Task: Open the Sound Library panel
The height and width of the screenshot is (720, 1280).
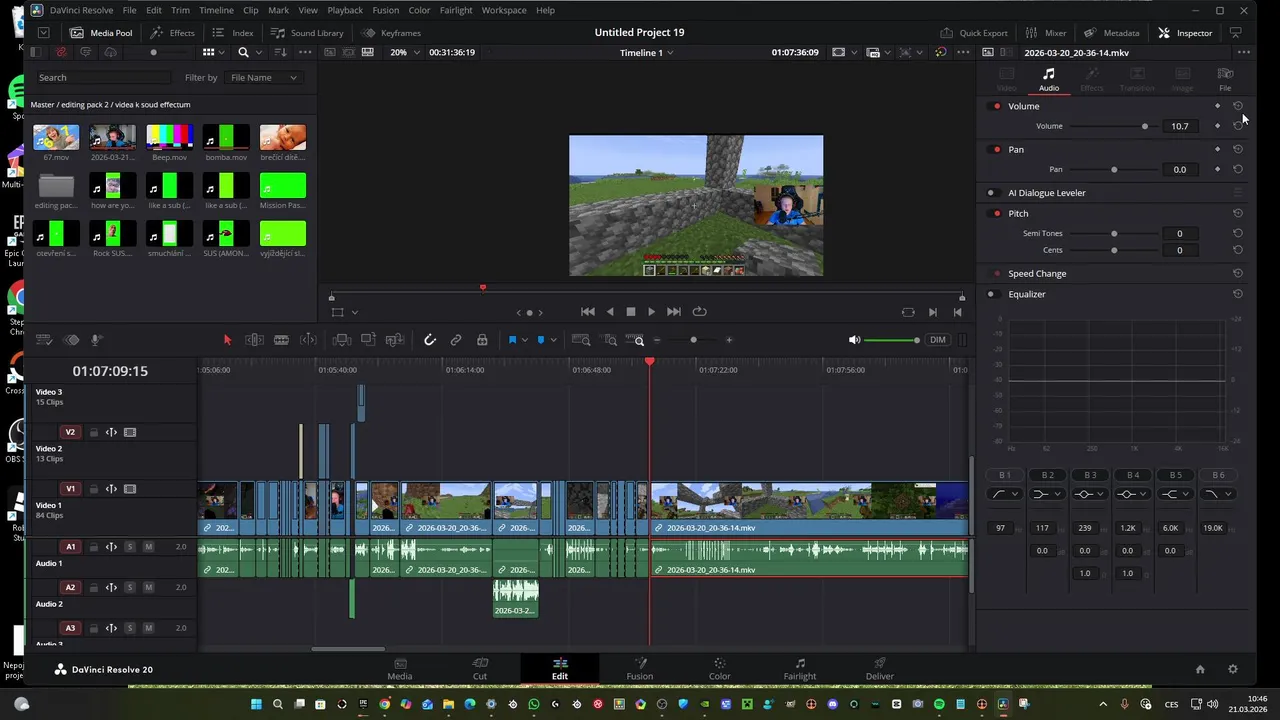Action: pos(307,33)
